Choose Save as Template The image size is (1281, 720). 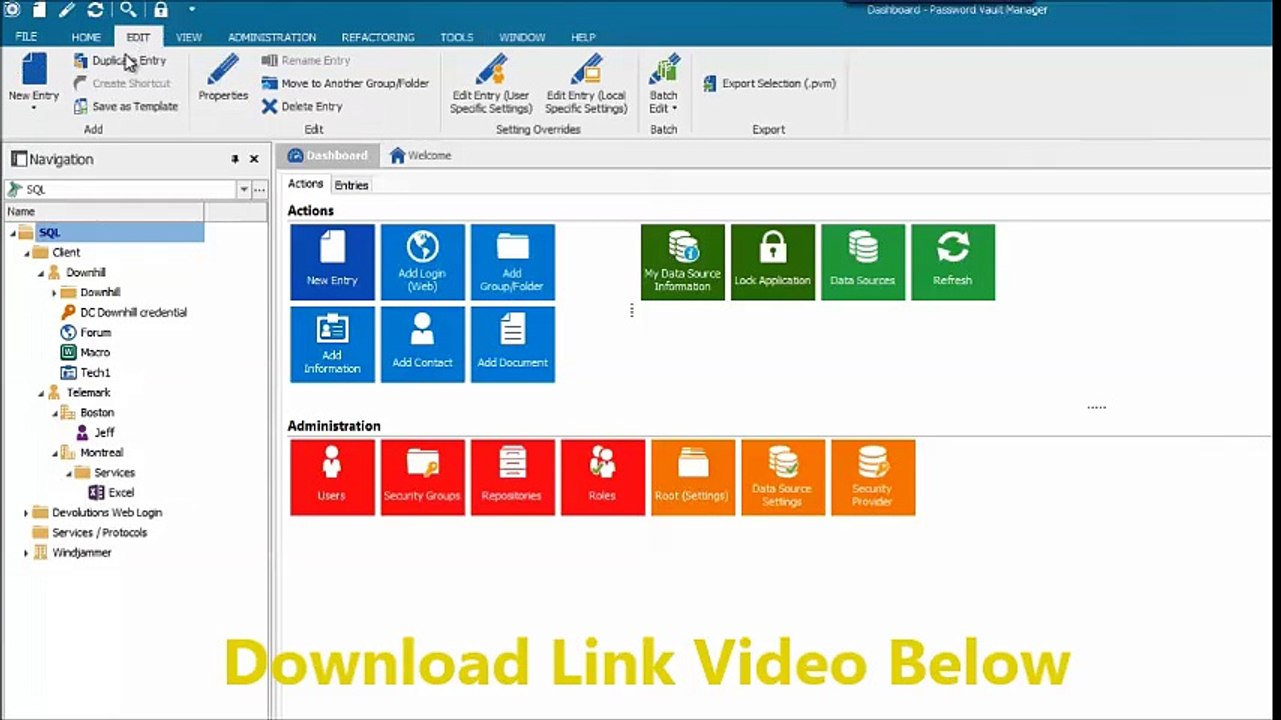126,106
